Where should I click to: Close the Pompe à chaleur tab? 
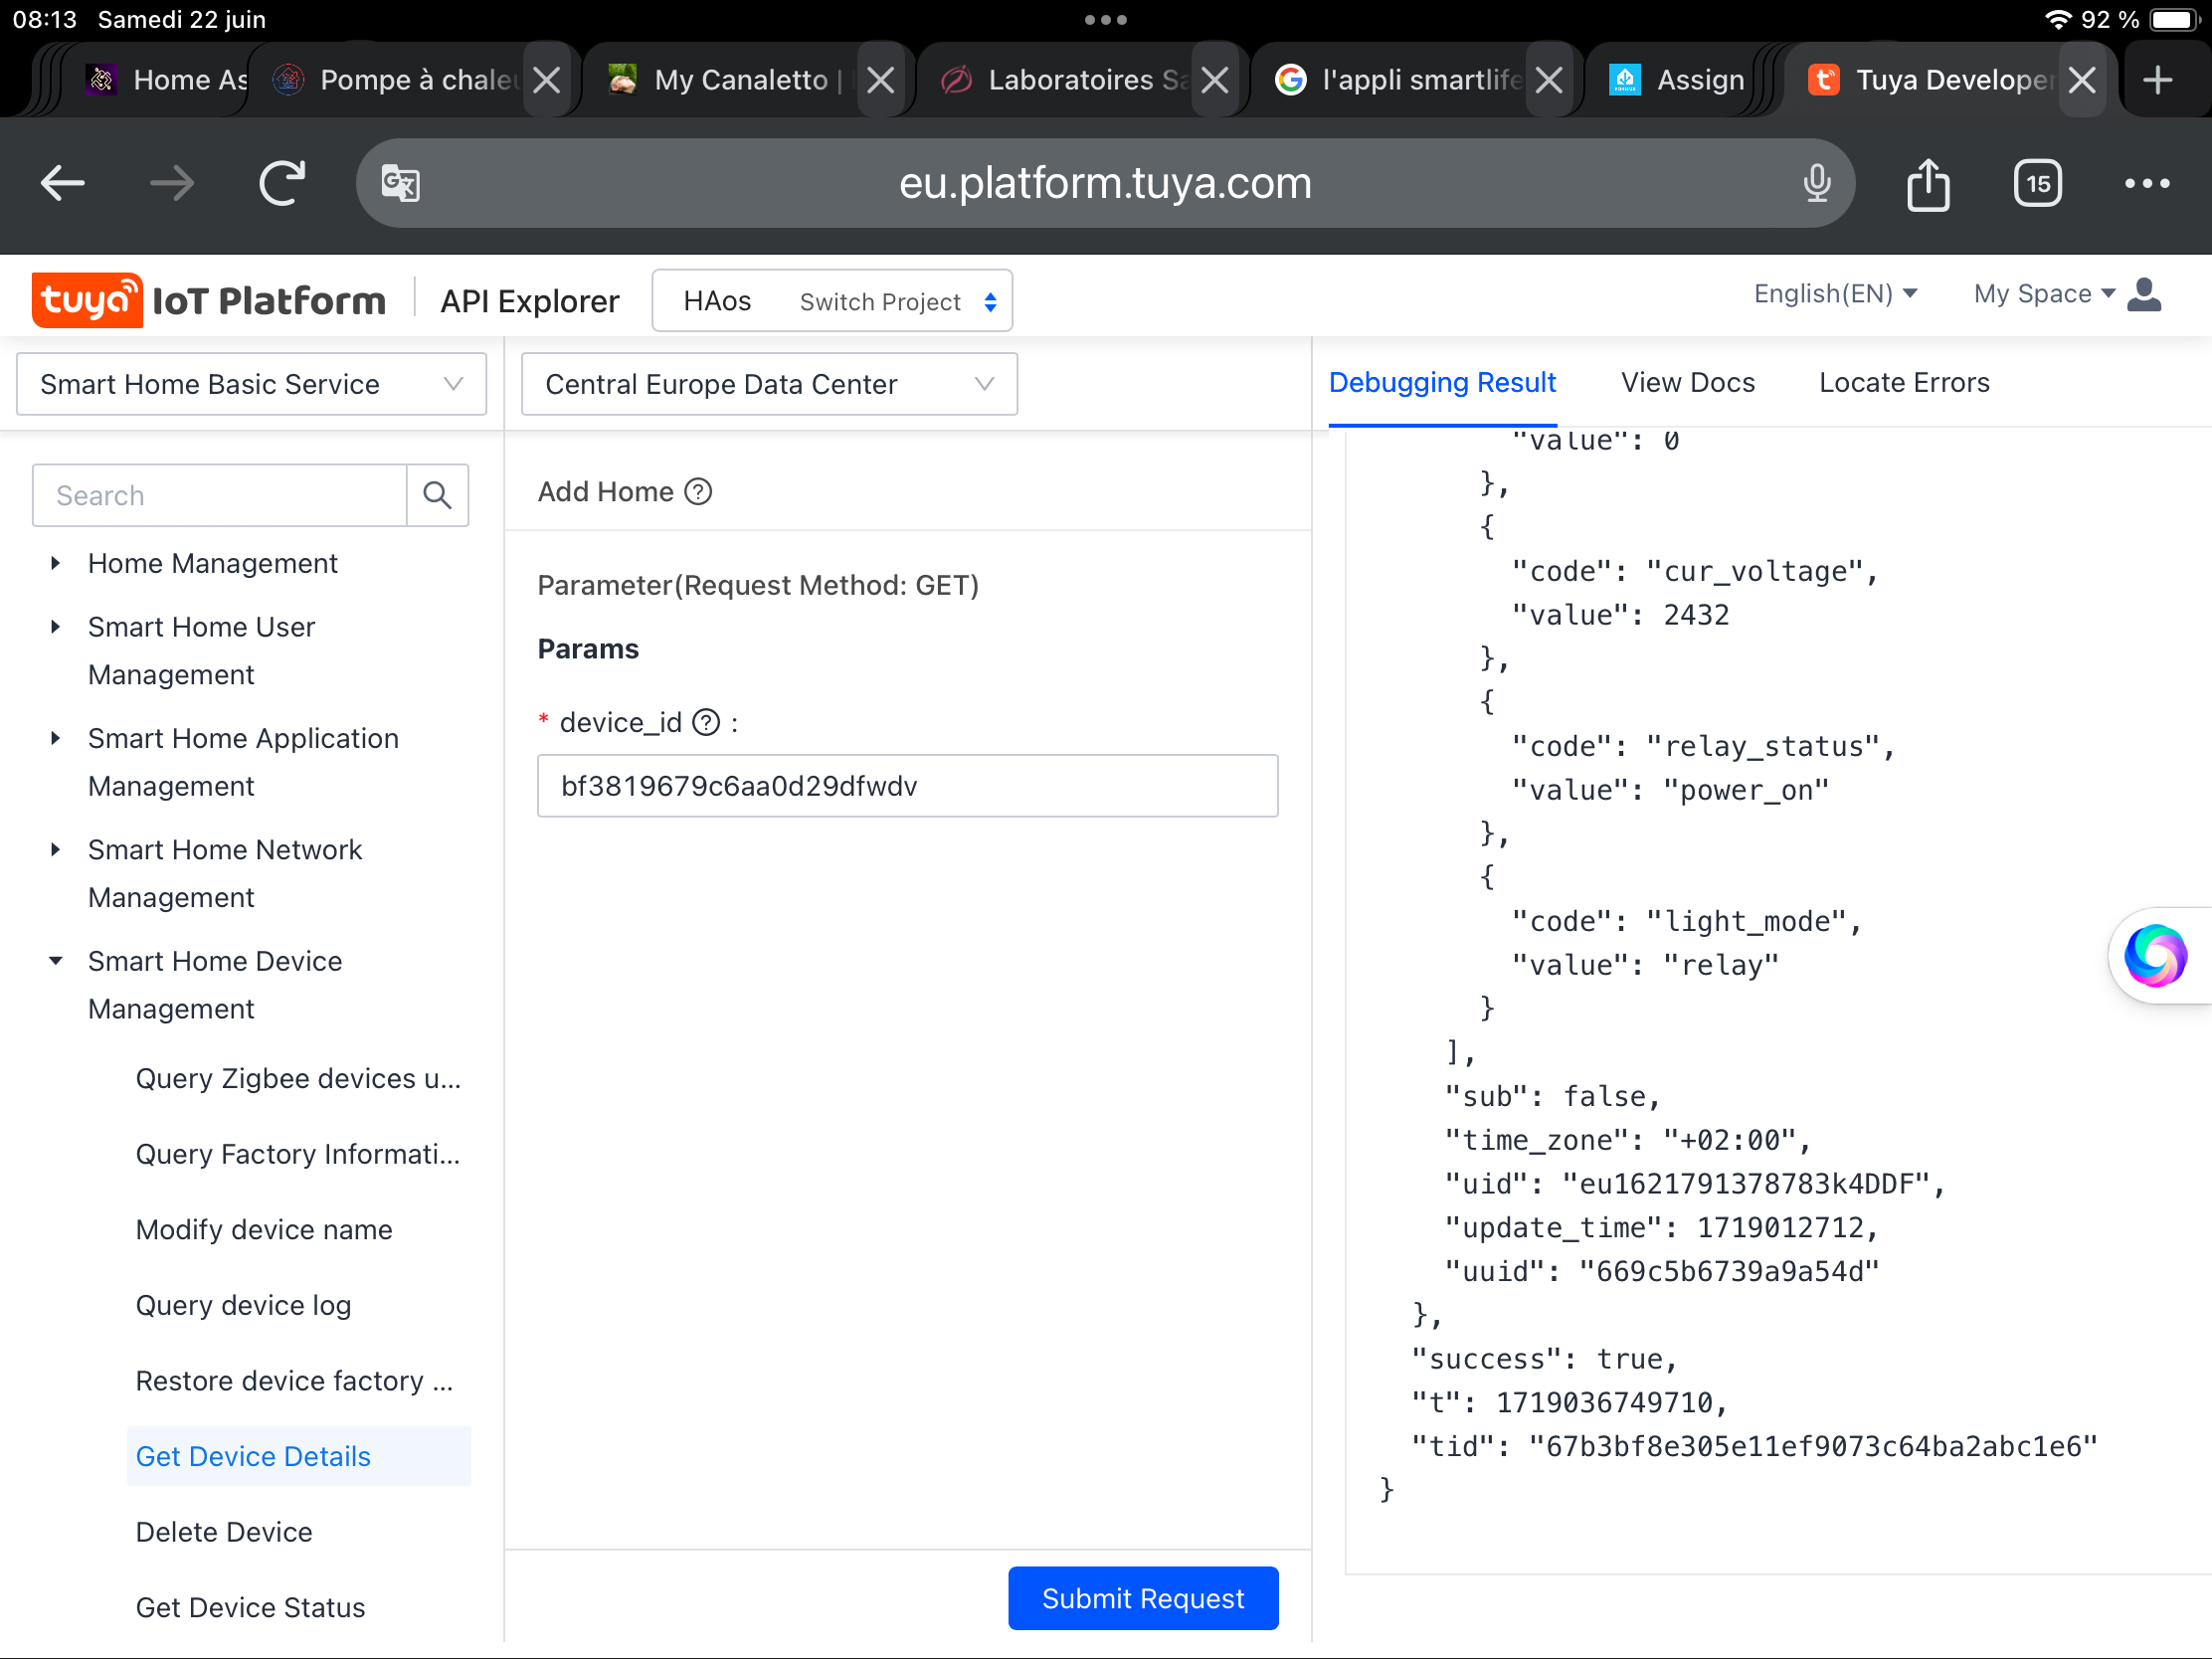pos(547,79)
